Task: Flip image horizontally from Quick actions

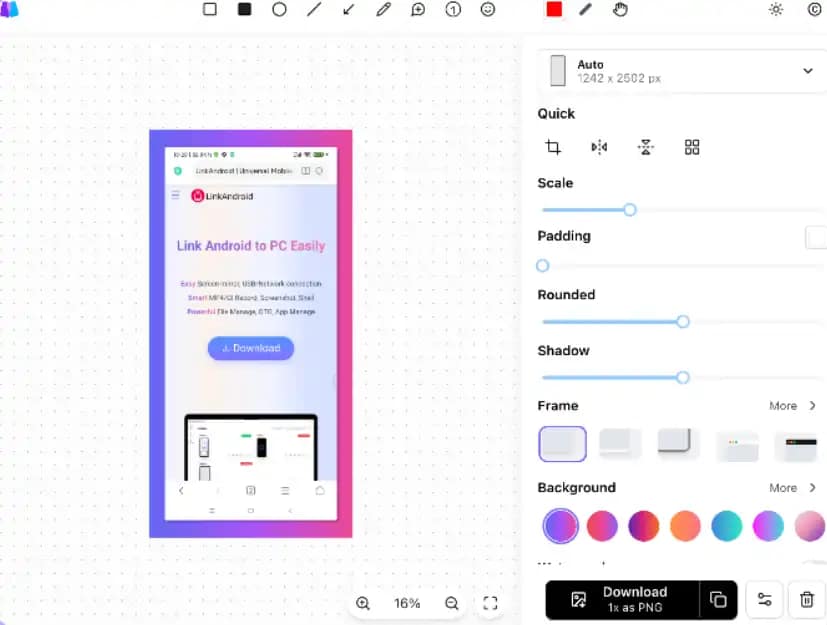Action: pyautogui.click(x=599, y=147)
